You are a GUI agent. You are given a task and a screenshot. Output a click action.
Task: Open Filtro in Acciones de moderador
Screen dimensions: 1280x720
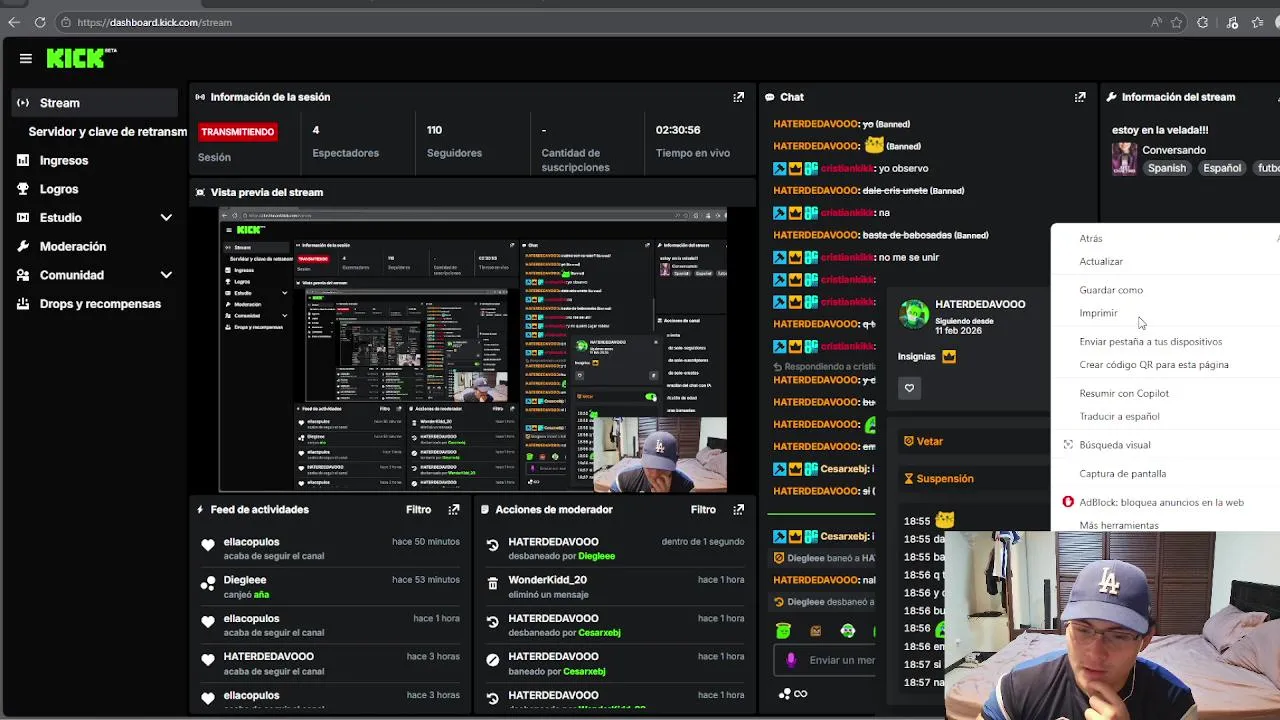(703, 509)
